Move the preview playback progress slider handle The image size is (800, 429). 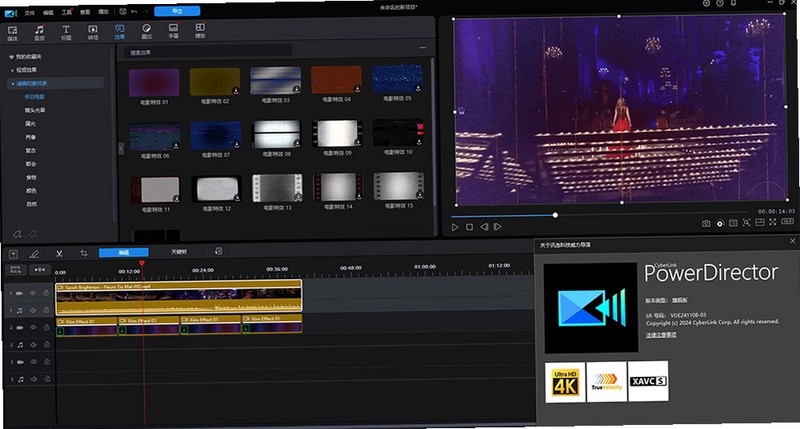pyautogui.click(x=555, y=215)
